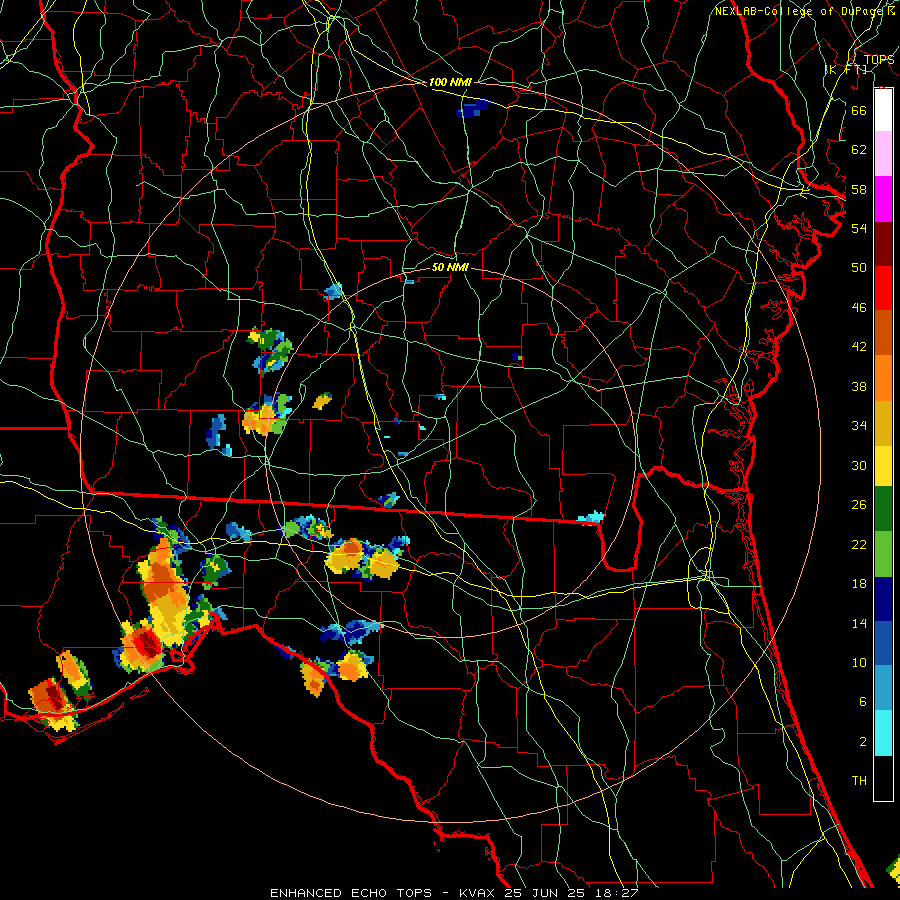Click the '50 NMI' range ring label
The image size is (900, 900).
[x=450, y=267]
